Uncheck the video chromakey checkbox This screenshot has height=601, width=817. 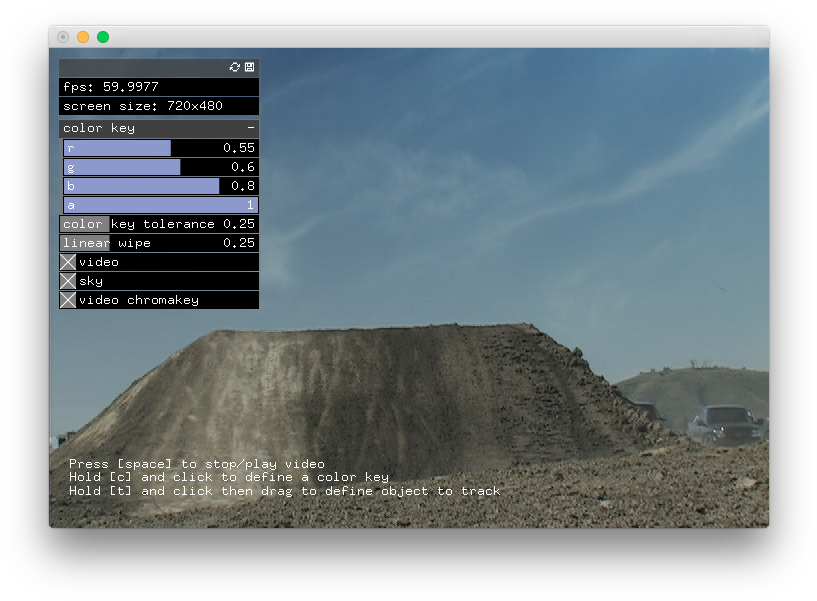pyautogui.click(x=68, y=300)
